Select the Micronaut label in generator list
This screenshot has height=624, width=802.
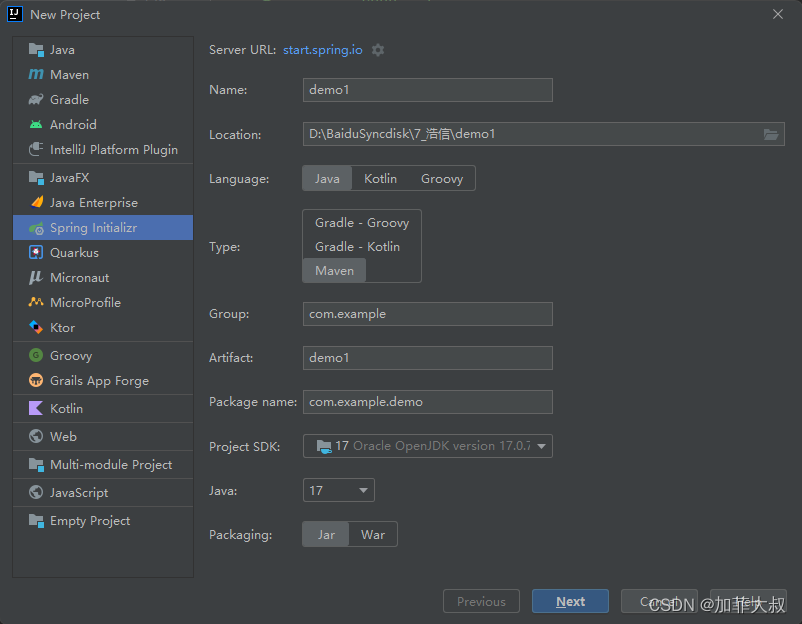tap(79, 278)
